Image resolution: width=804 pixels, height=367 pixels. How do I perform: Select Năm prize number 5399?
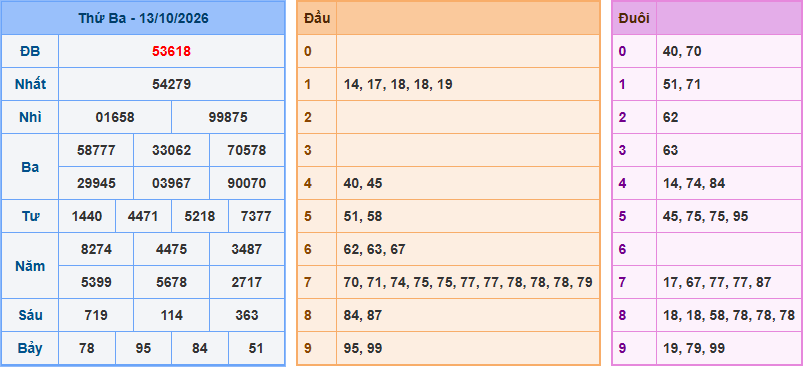pyautogui.click(x=96, y=282)
